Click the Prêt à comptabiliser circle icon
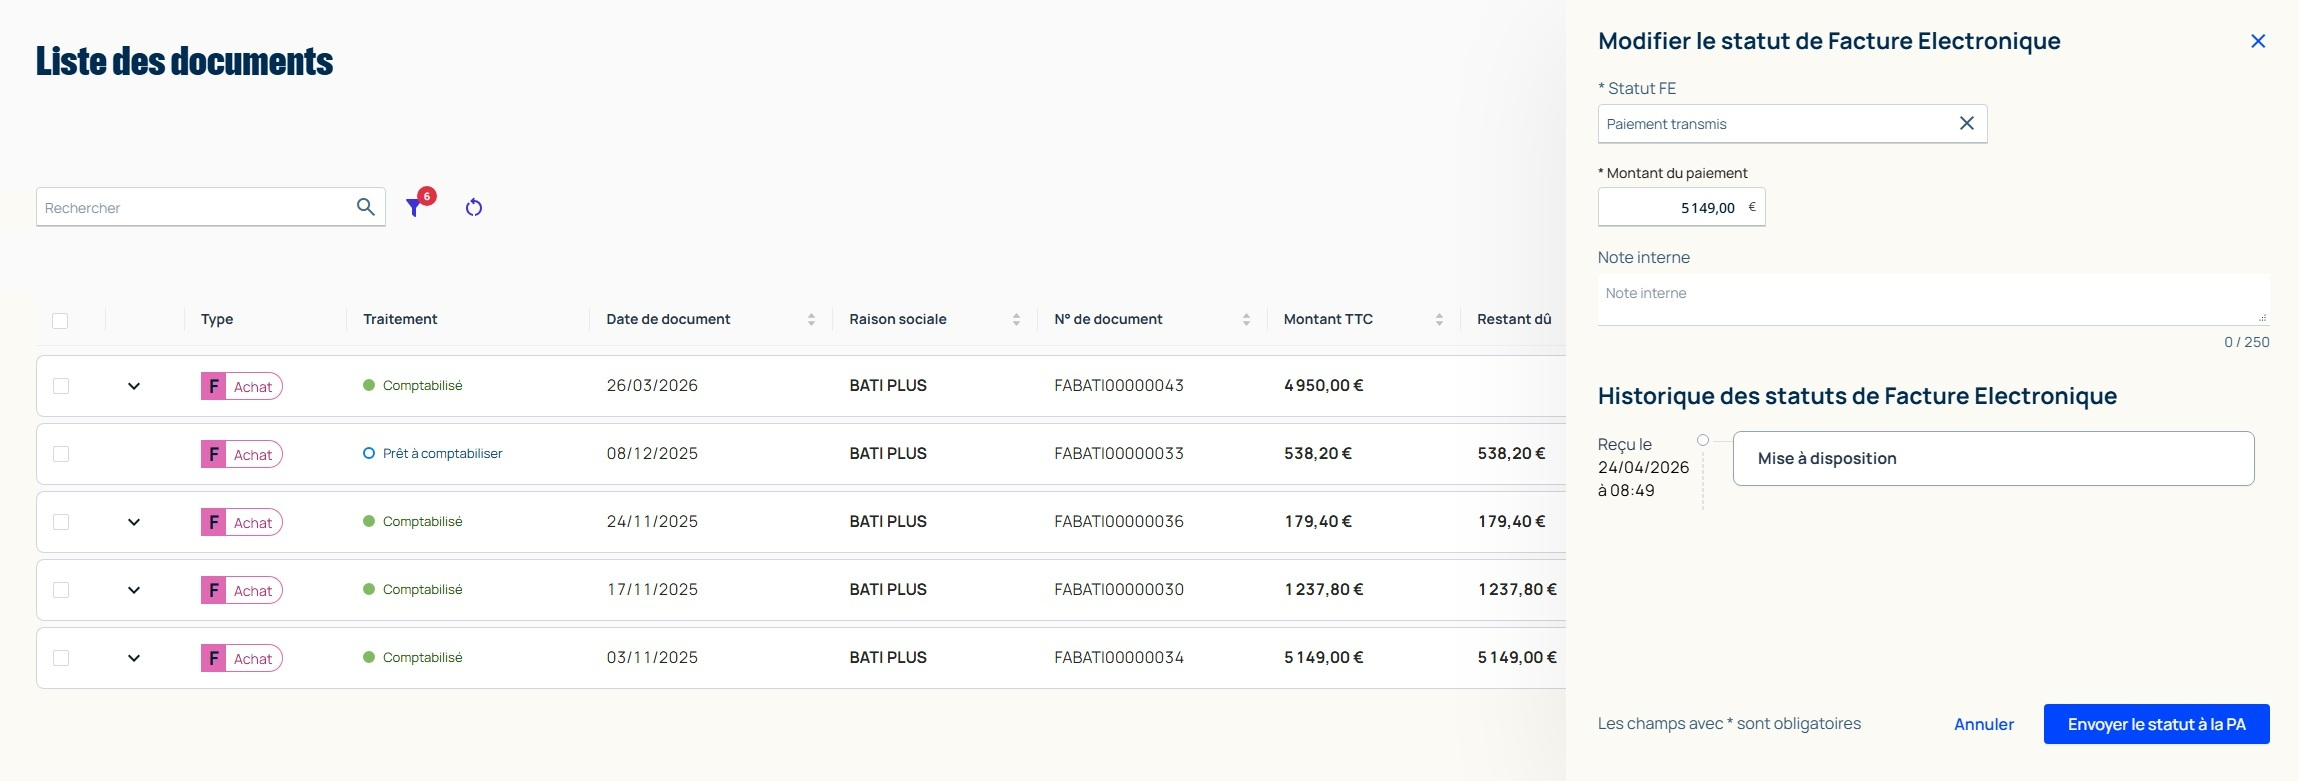Screen dimensions: 2300x781 point(369,453)
